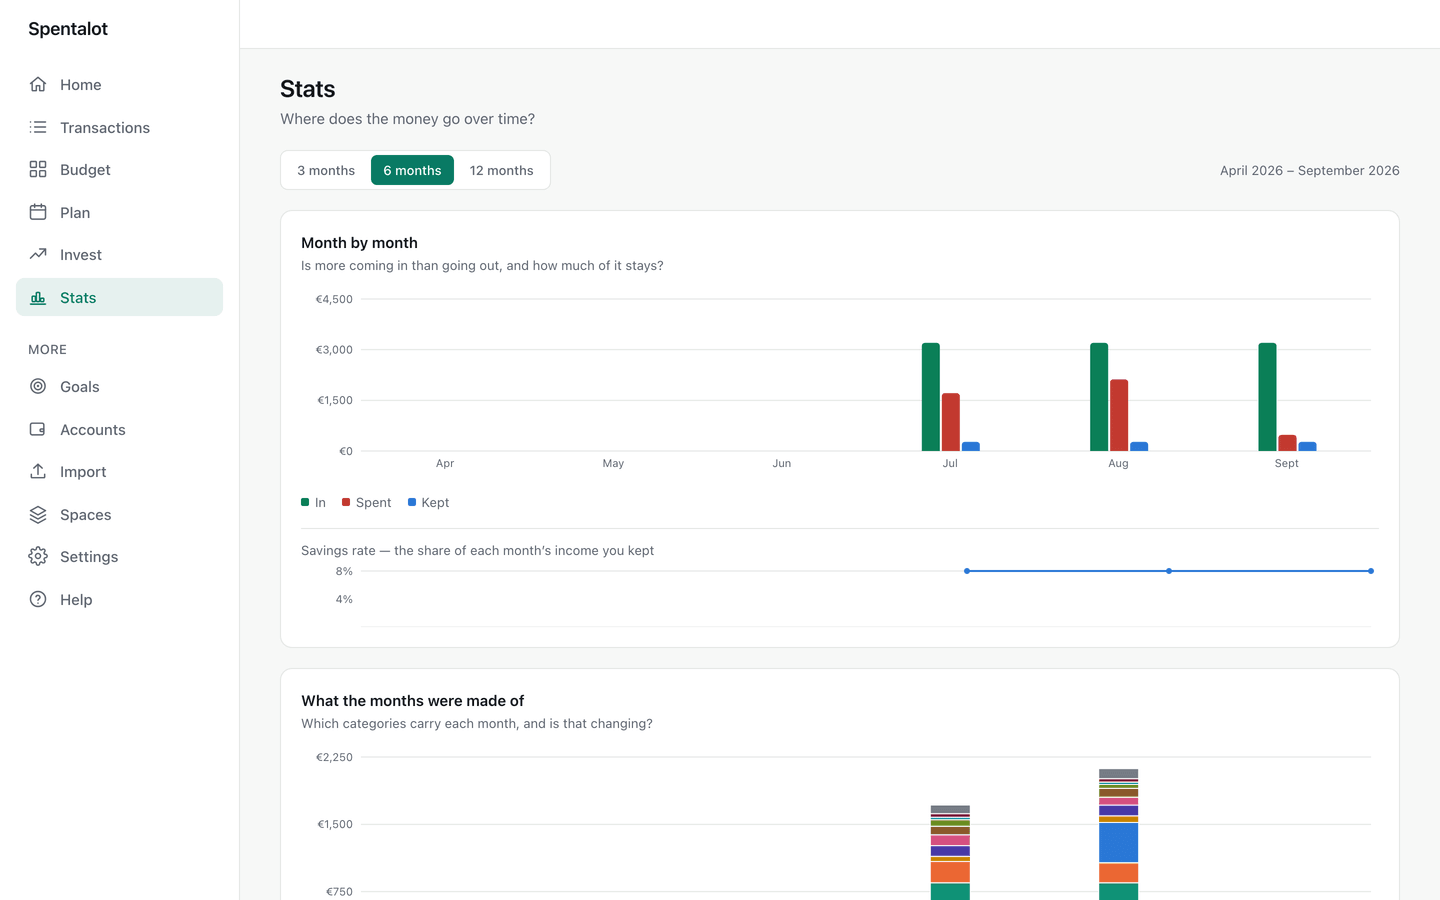Click the What the months were made of heading

pos(412,701)
